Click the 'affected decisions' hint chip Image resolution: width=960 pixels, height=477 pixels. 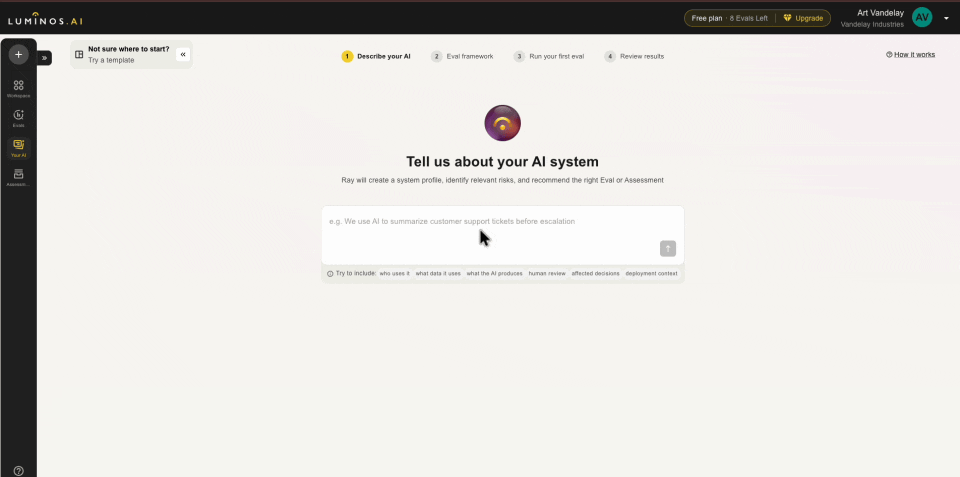pos(595,274)
